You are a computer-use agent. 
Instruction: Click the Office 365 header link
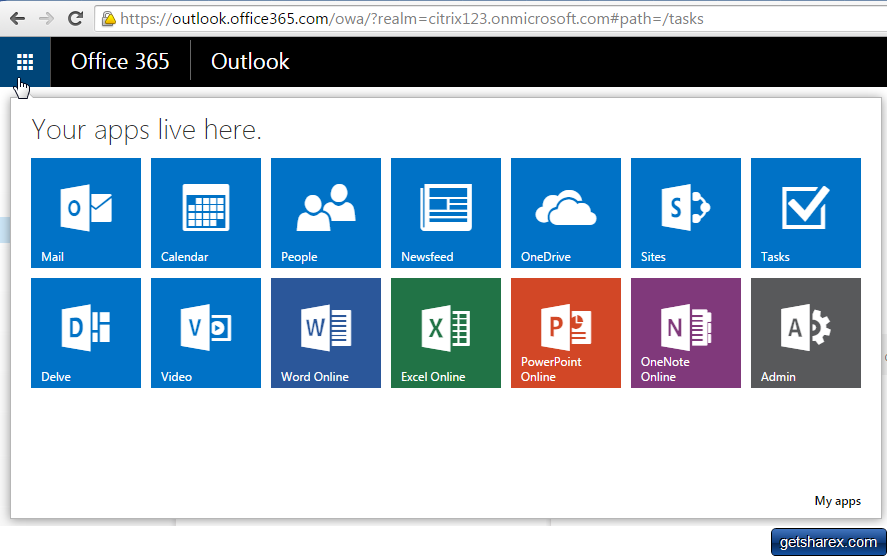[x=120, y=62]
